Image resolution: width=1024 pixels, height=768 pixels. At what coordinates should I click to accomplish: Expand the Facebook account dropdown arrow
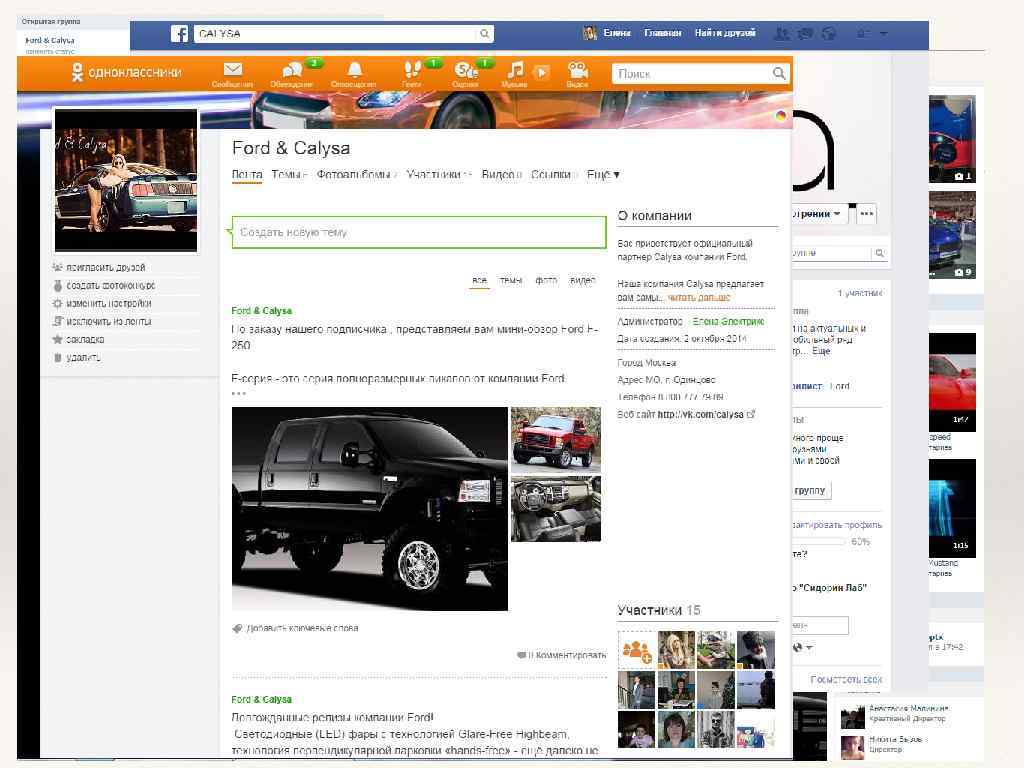(884, 33)
